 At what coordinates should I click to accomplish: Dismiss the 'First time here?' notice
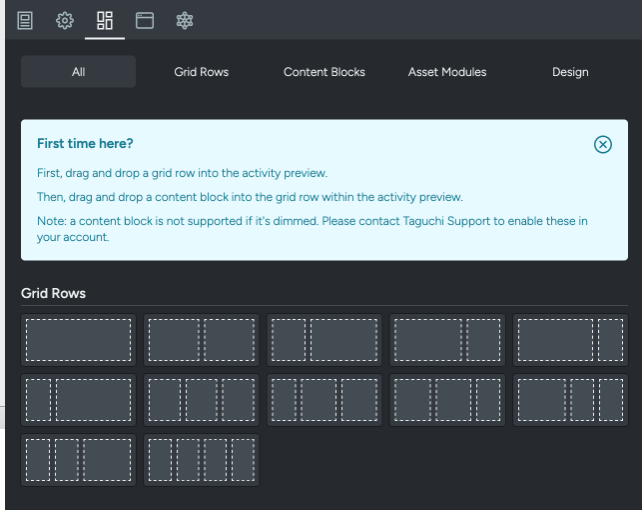602,144
